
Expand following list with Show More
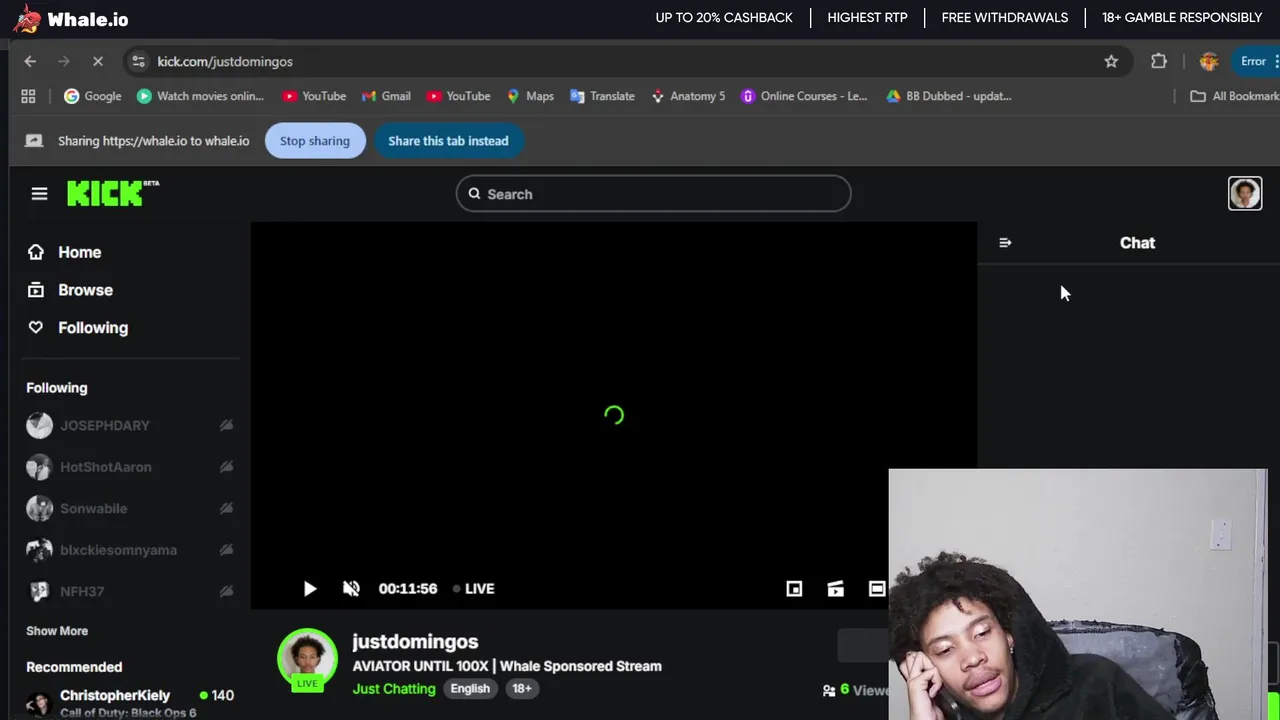point(57,631)
